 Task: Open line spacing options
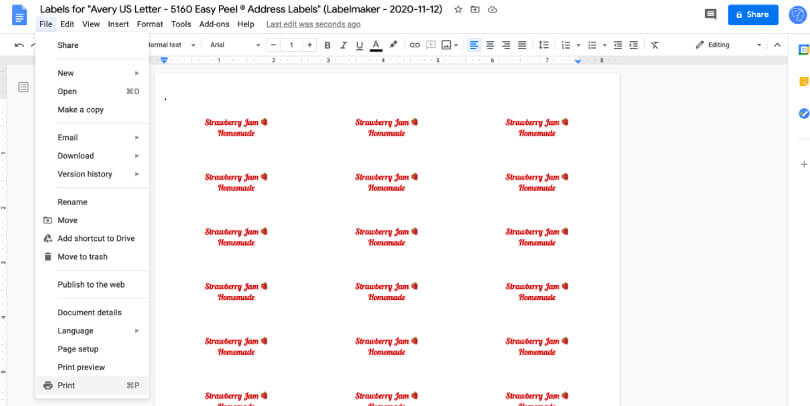tap(543, 45)
